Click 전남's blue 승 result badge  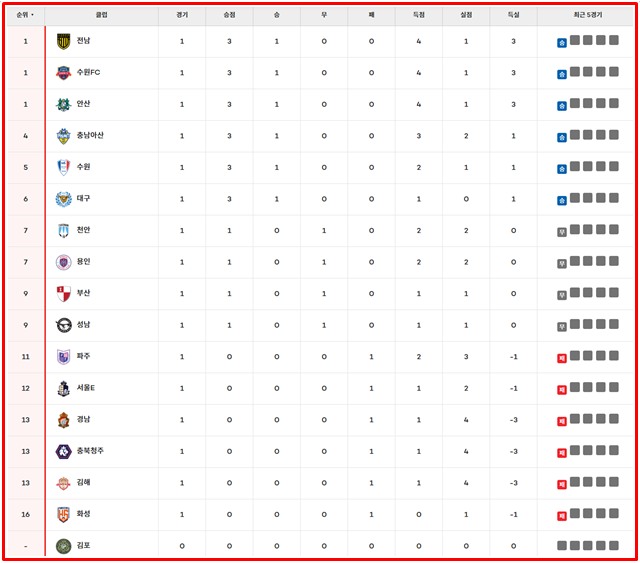tap(562, 42)
